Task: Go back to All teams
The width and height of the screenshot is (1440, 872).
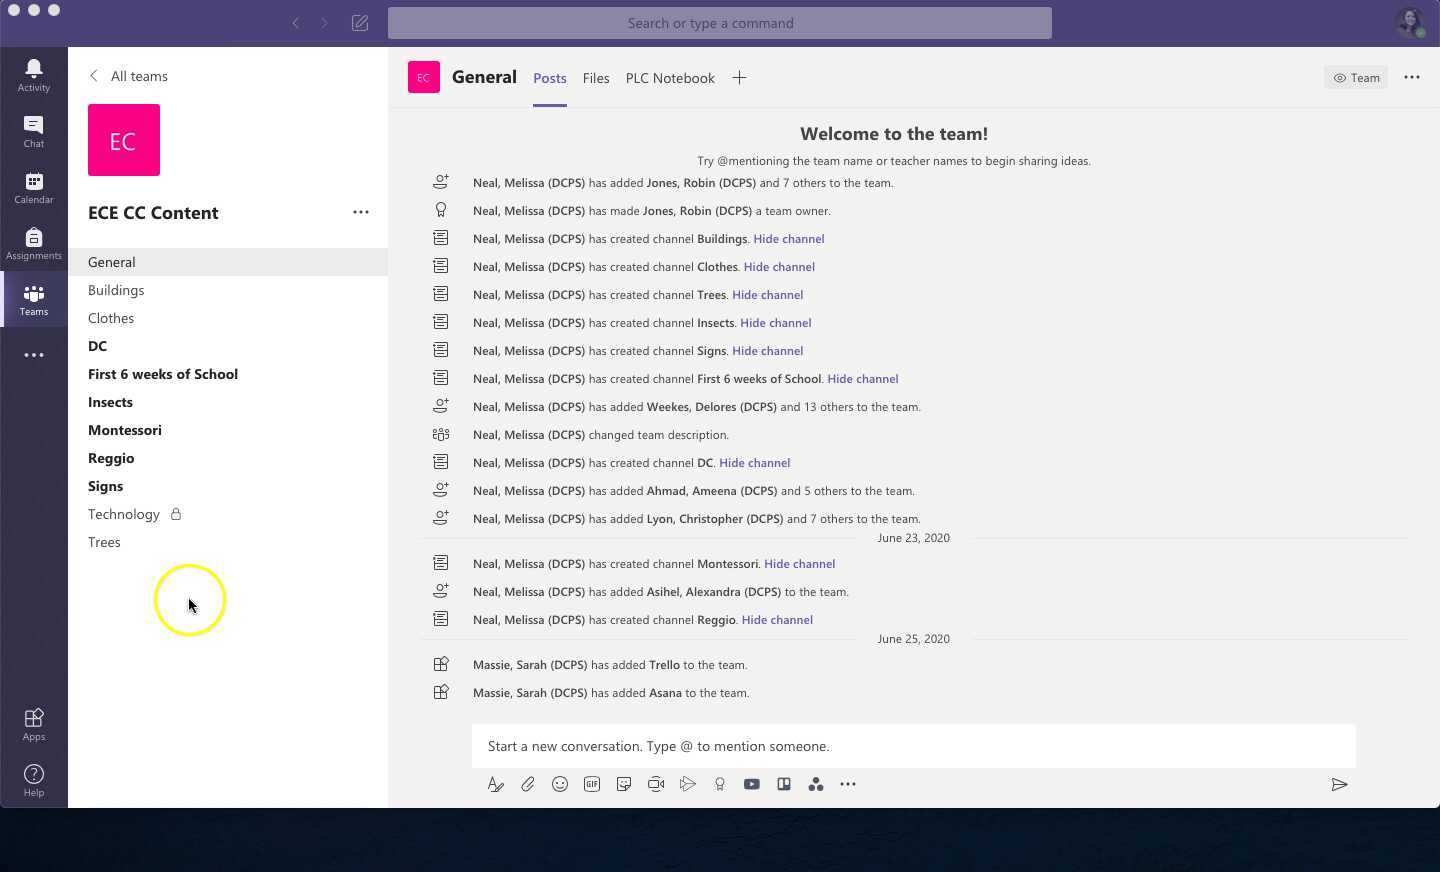Action: [x=128, y=76]
